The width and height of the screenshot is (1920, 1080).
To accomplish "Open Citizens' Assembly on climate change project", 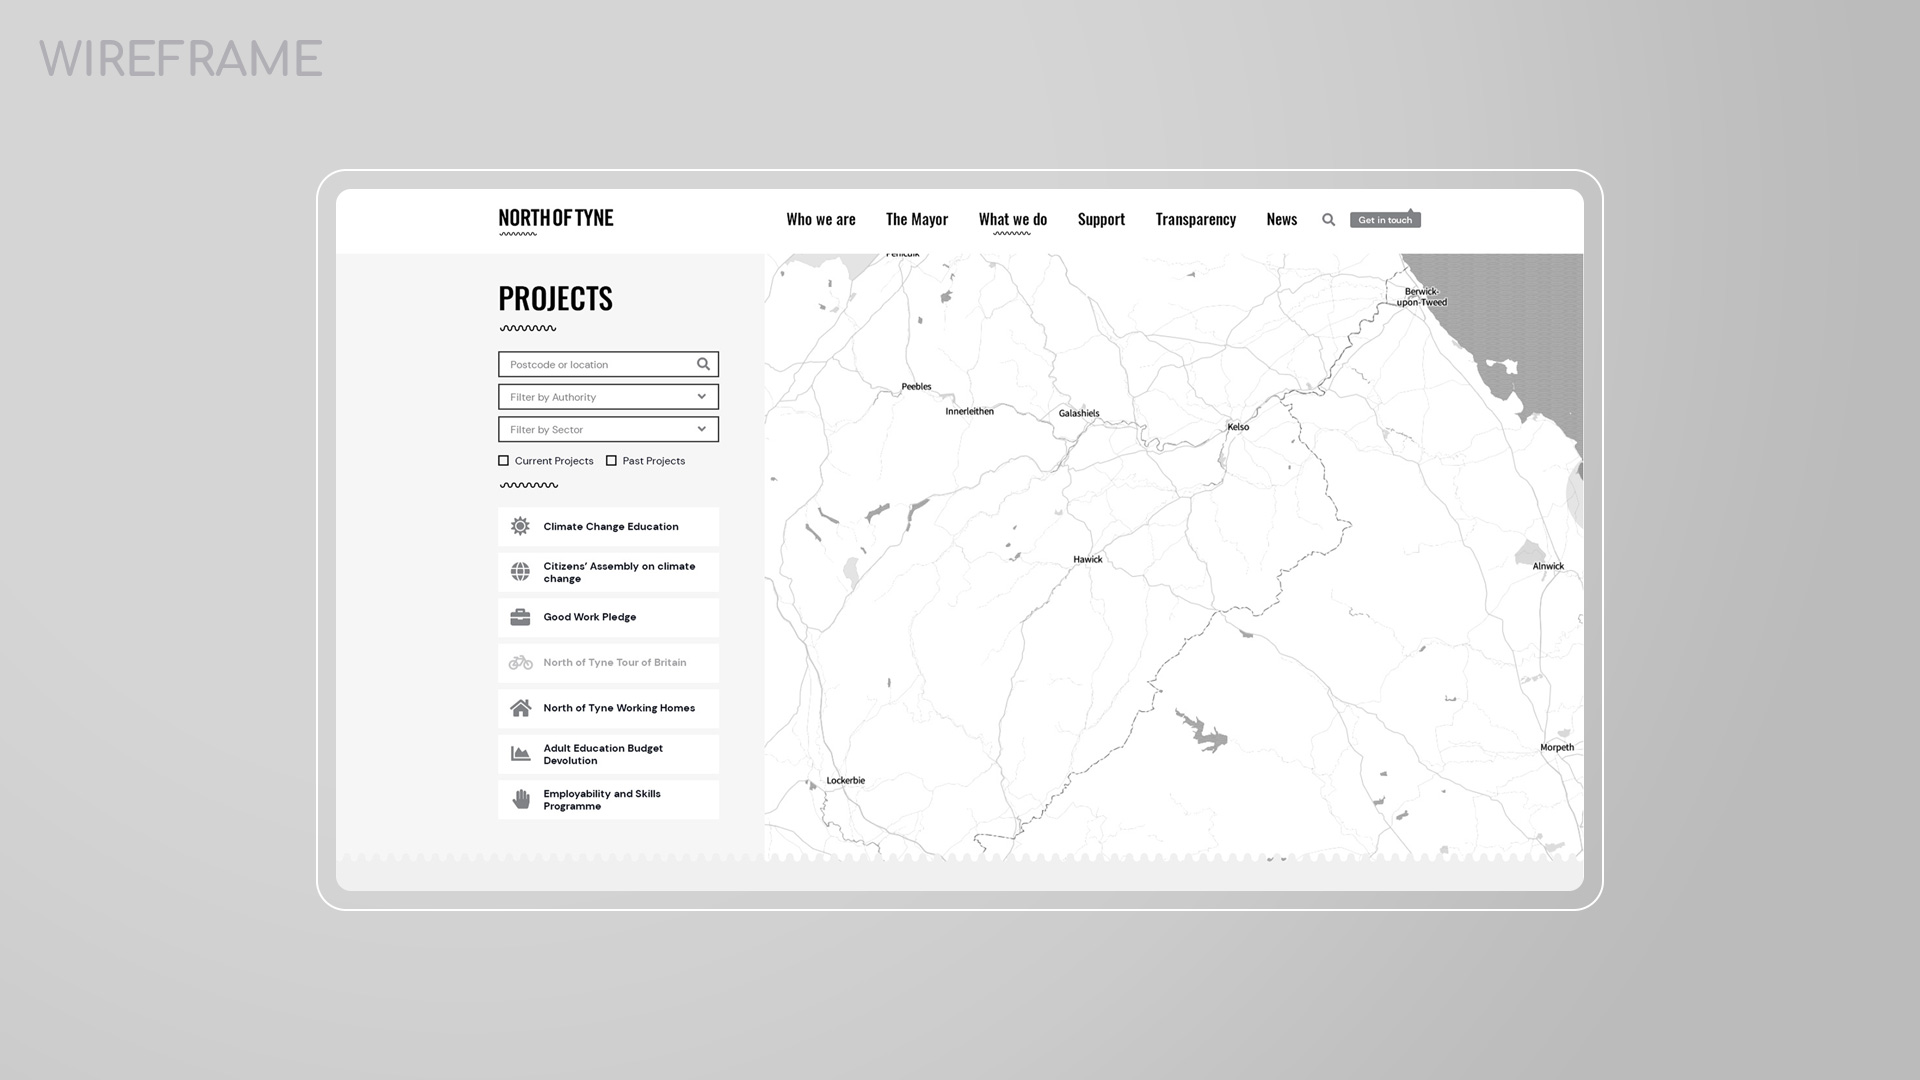I will (608, 572).
